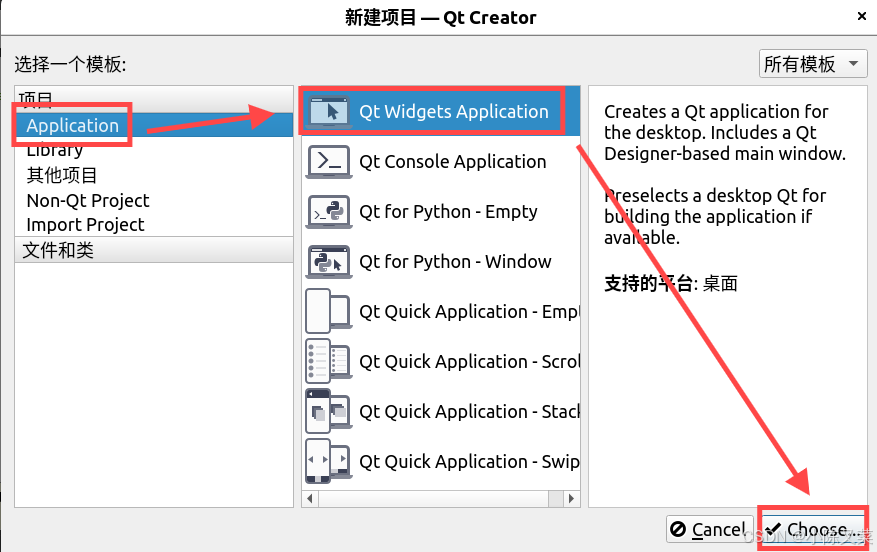Click the 文件和类 section header
This screenshot has height=552, width=877.
pyautogui.click(x=154, y=250)
